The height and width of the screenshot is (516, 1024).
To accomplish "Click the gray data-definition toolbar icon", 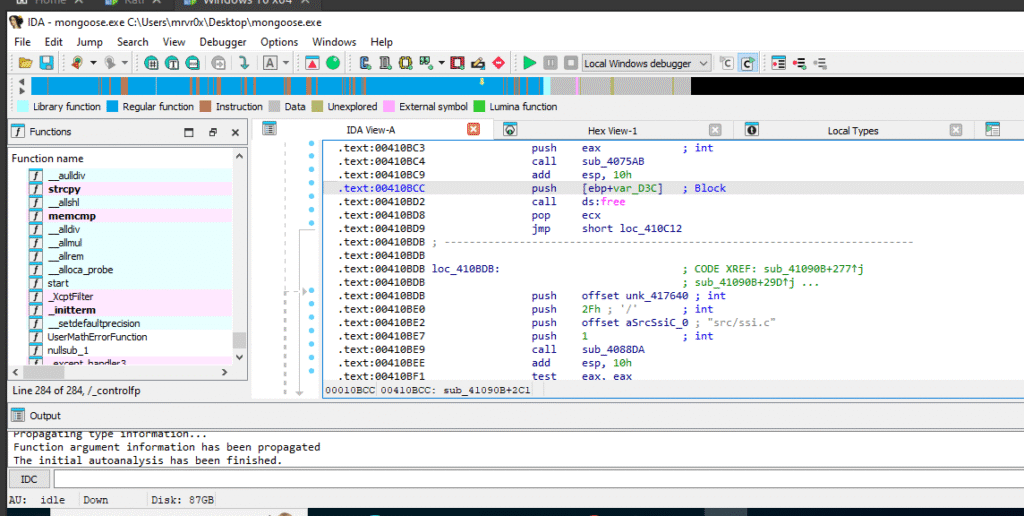I will coord(385,63).
